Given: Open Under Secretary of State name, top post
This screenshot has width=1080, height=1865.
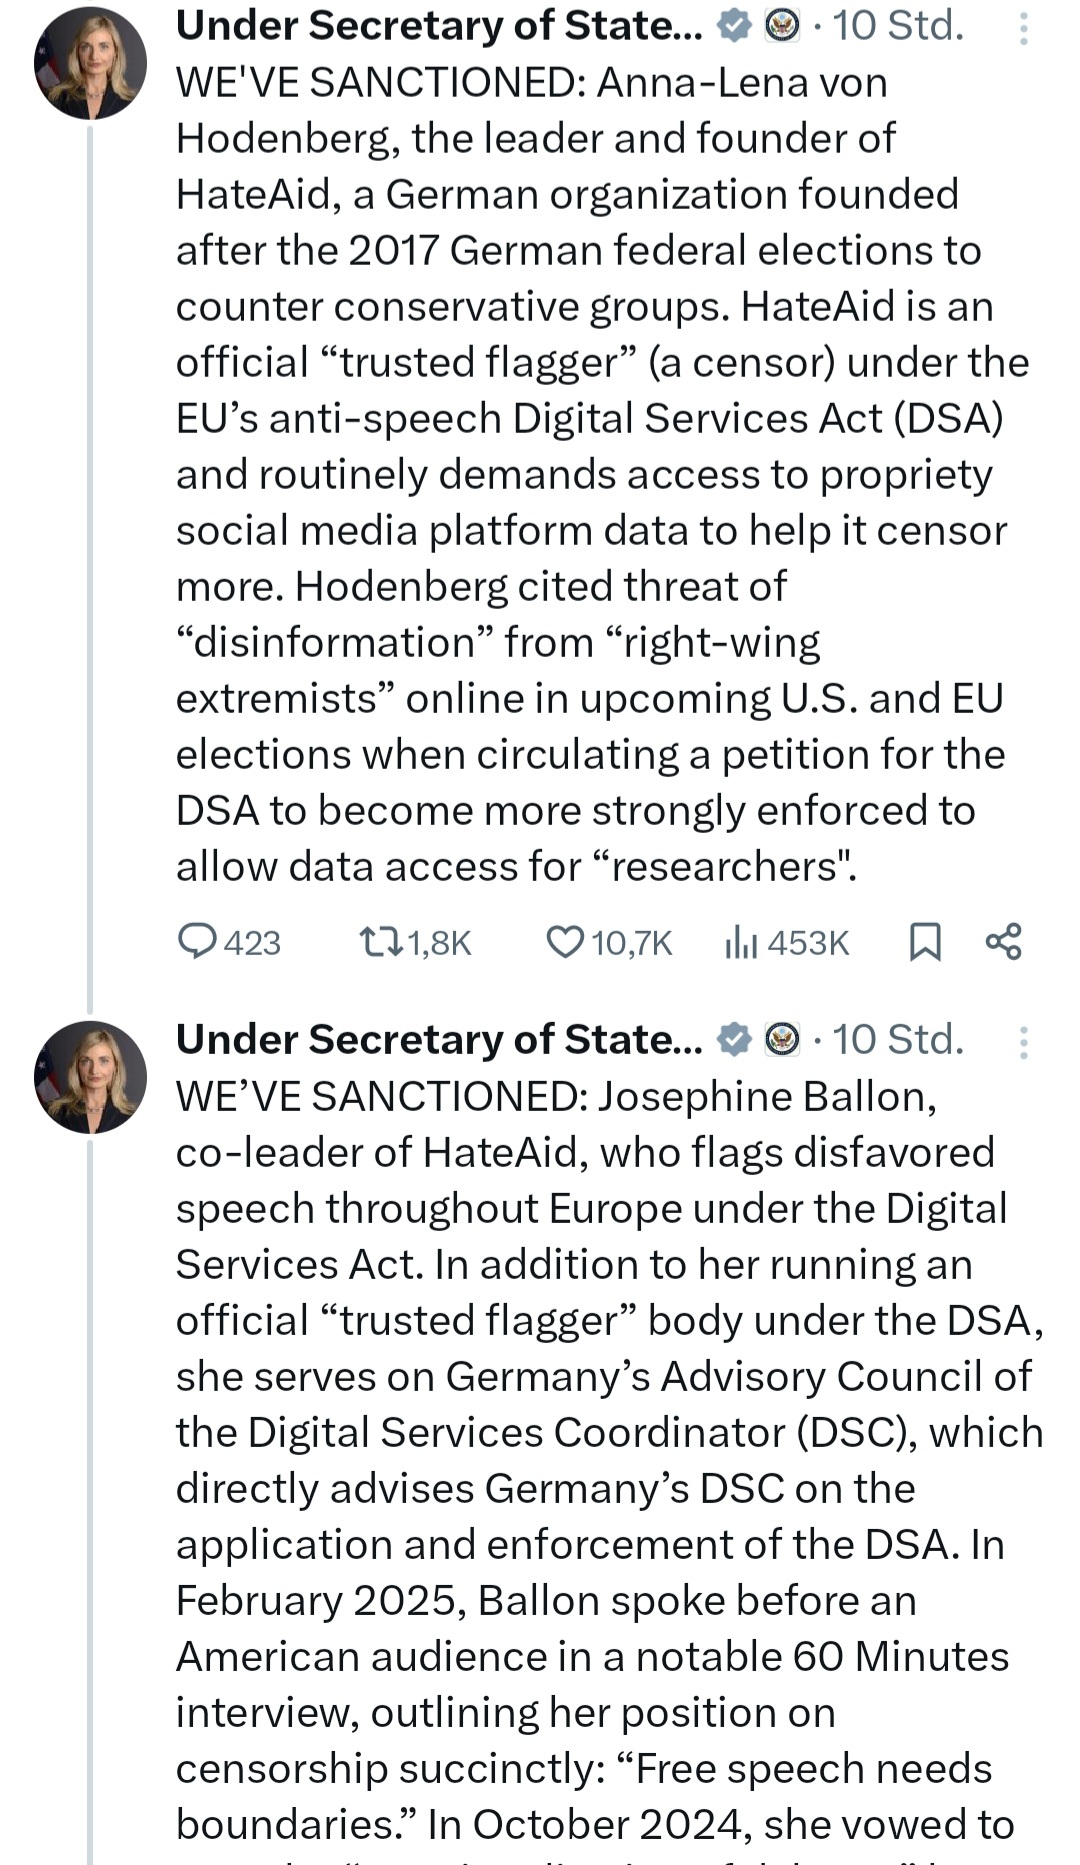Looking at the screenshot, I should tap(439, 27).
